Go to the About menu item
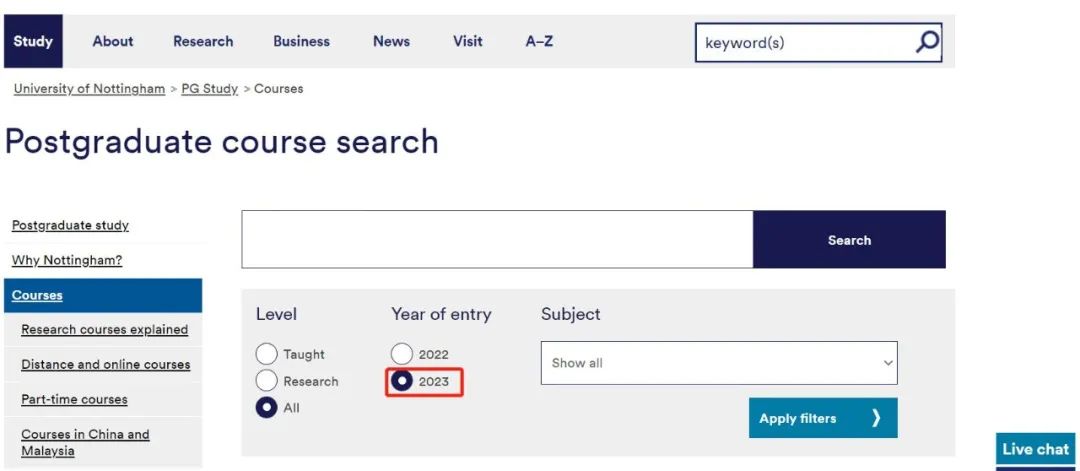The image size is (1080, 471). (x=113, y=41)
